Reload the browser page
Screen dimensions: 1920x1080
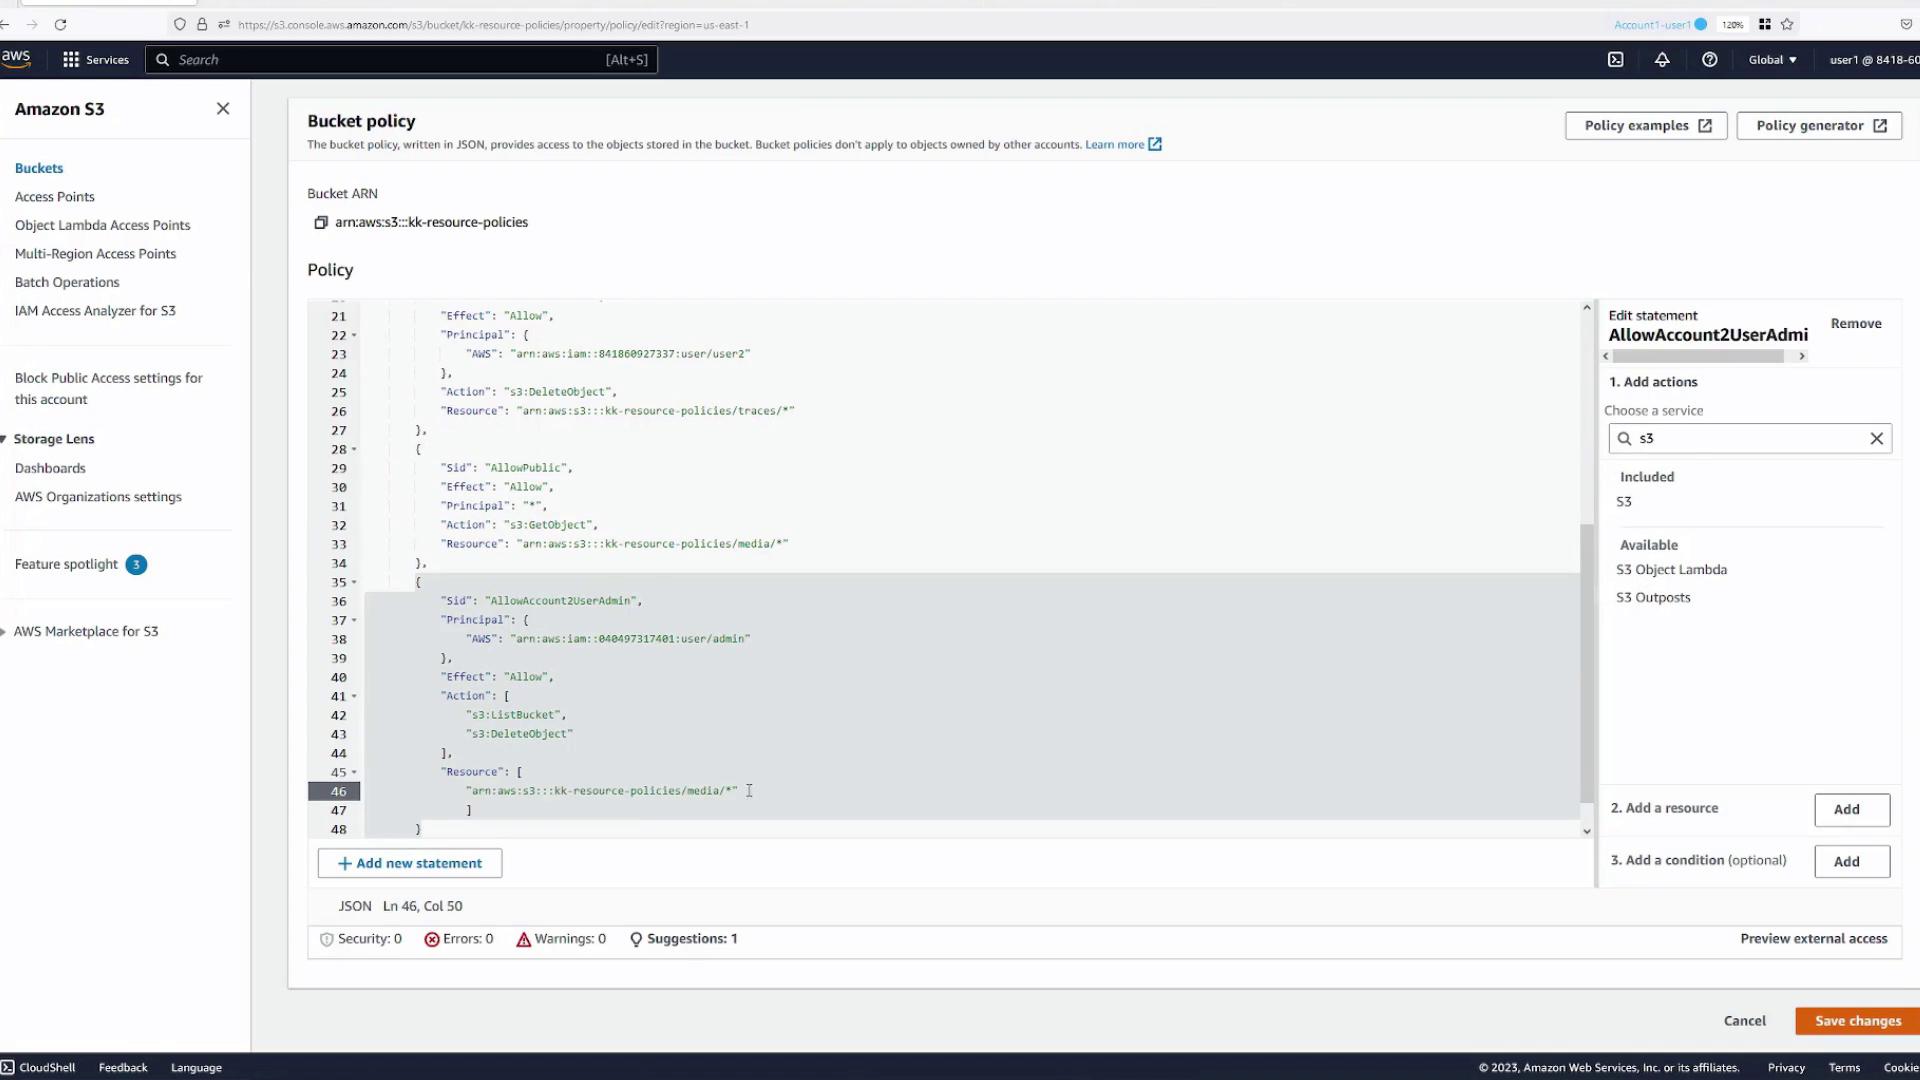click(60, 24)
